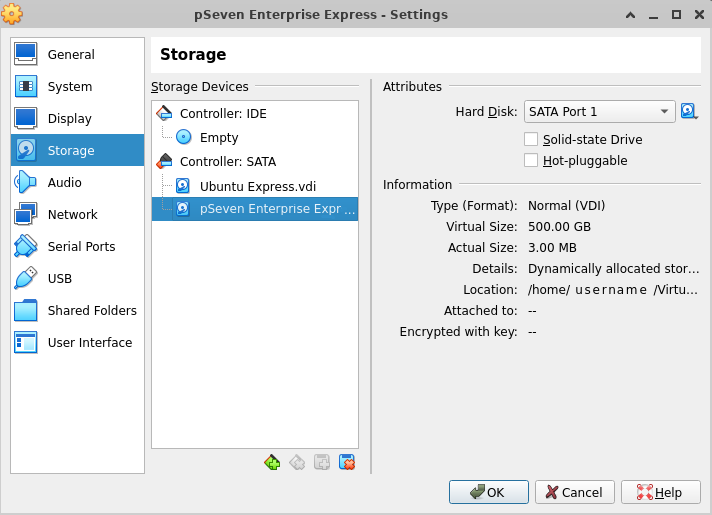This screenshot has height=515, width=712.
Task: Go to the Shared Folders section
Action: 91,311
